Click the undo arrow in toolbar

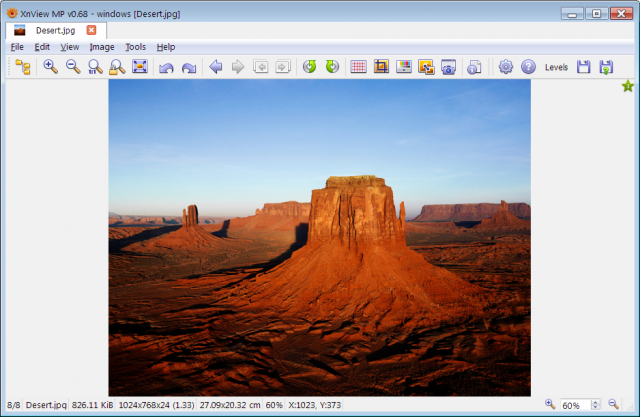(166, 67)
